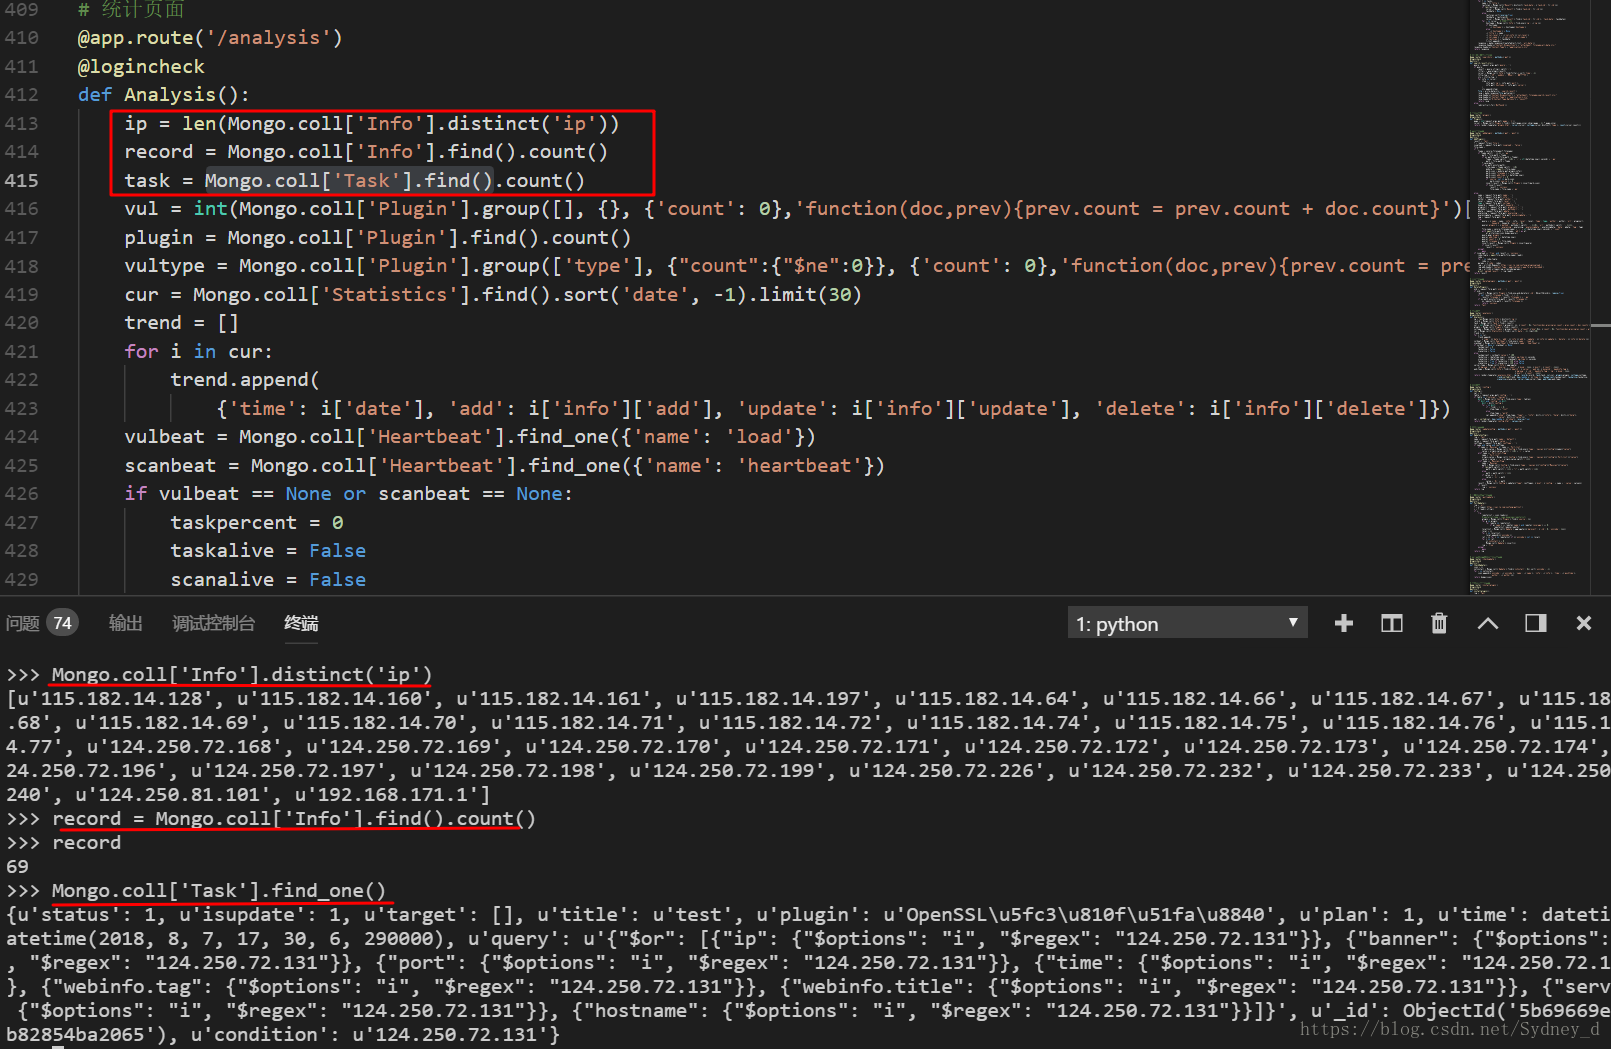Open the '1: python' terminal selector dropdown
The width and height of the screenshot is (1611, 1049).
[x=1187, y=623]
